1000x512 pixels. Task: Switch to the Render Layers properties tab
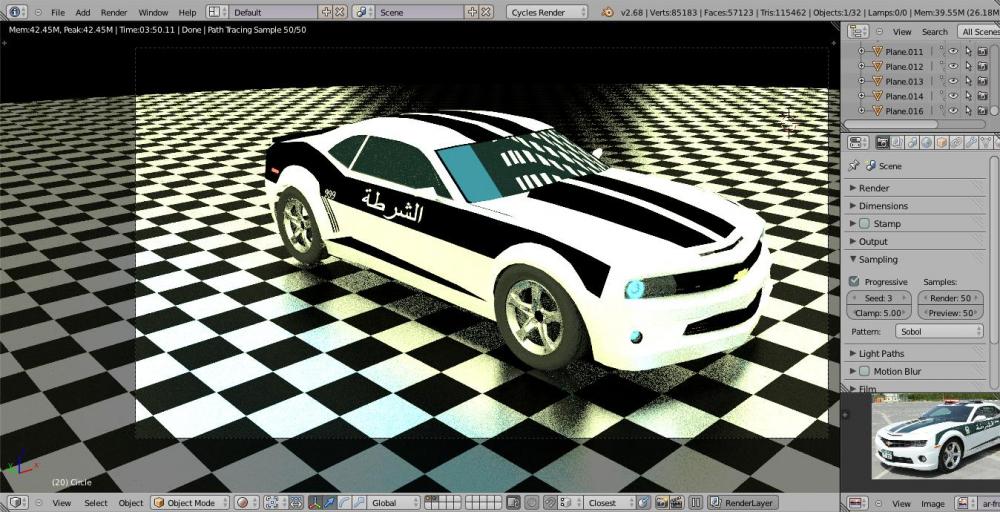pos(897,143)
